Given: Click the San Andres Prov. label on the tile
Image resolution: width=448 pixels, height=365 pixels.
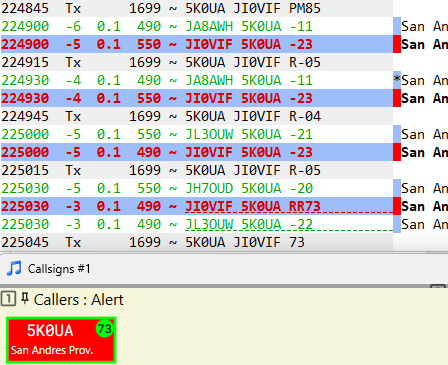Looking at the screenshot, I should (x=52, y=350).
